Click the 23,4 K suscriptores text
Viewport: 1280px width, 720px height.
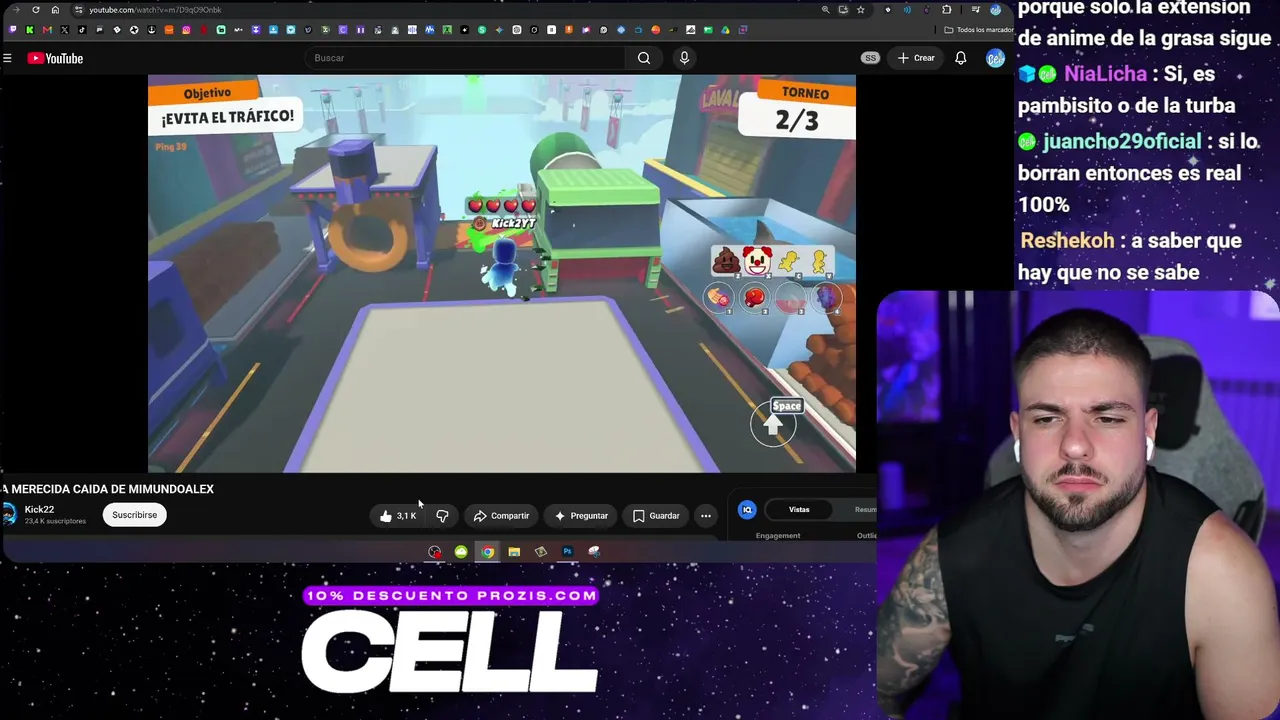pos(55,521)
